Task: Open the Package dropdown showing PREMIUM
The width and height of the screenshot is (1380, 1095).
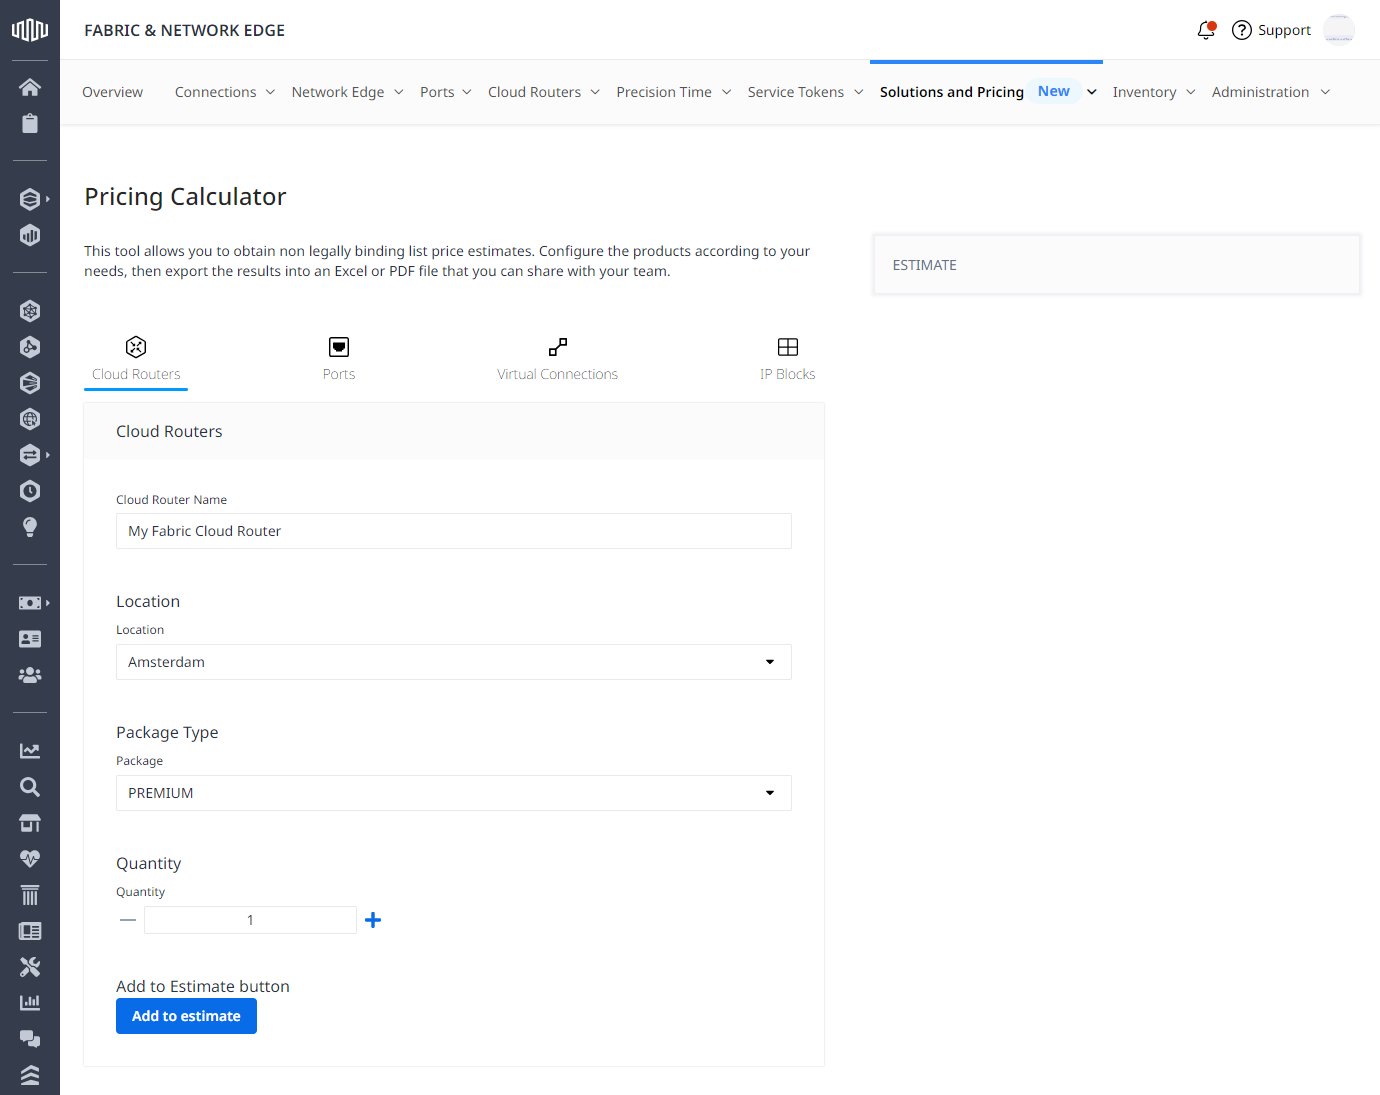Action: [453, 793]
